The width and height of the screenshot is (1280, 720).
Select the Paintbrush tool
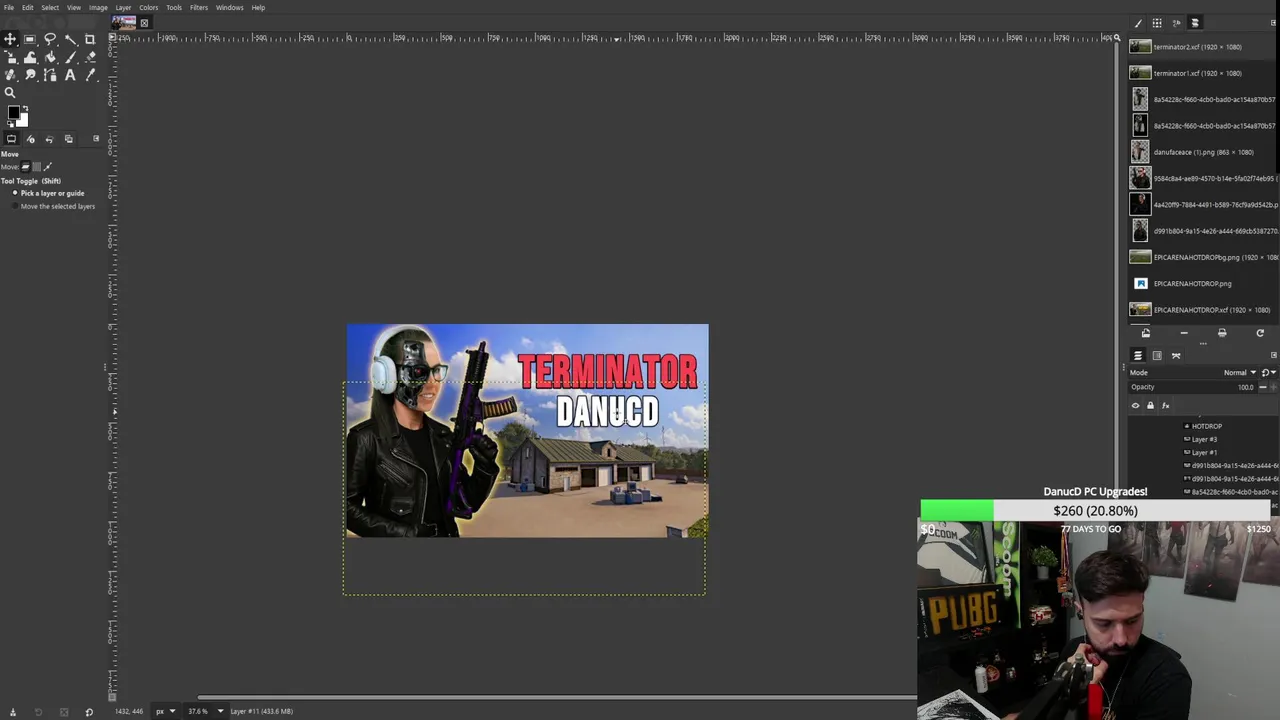point(70,57)
